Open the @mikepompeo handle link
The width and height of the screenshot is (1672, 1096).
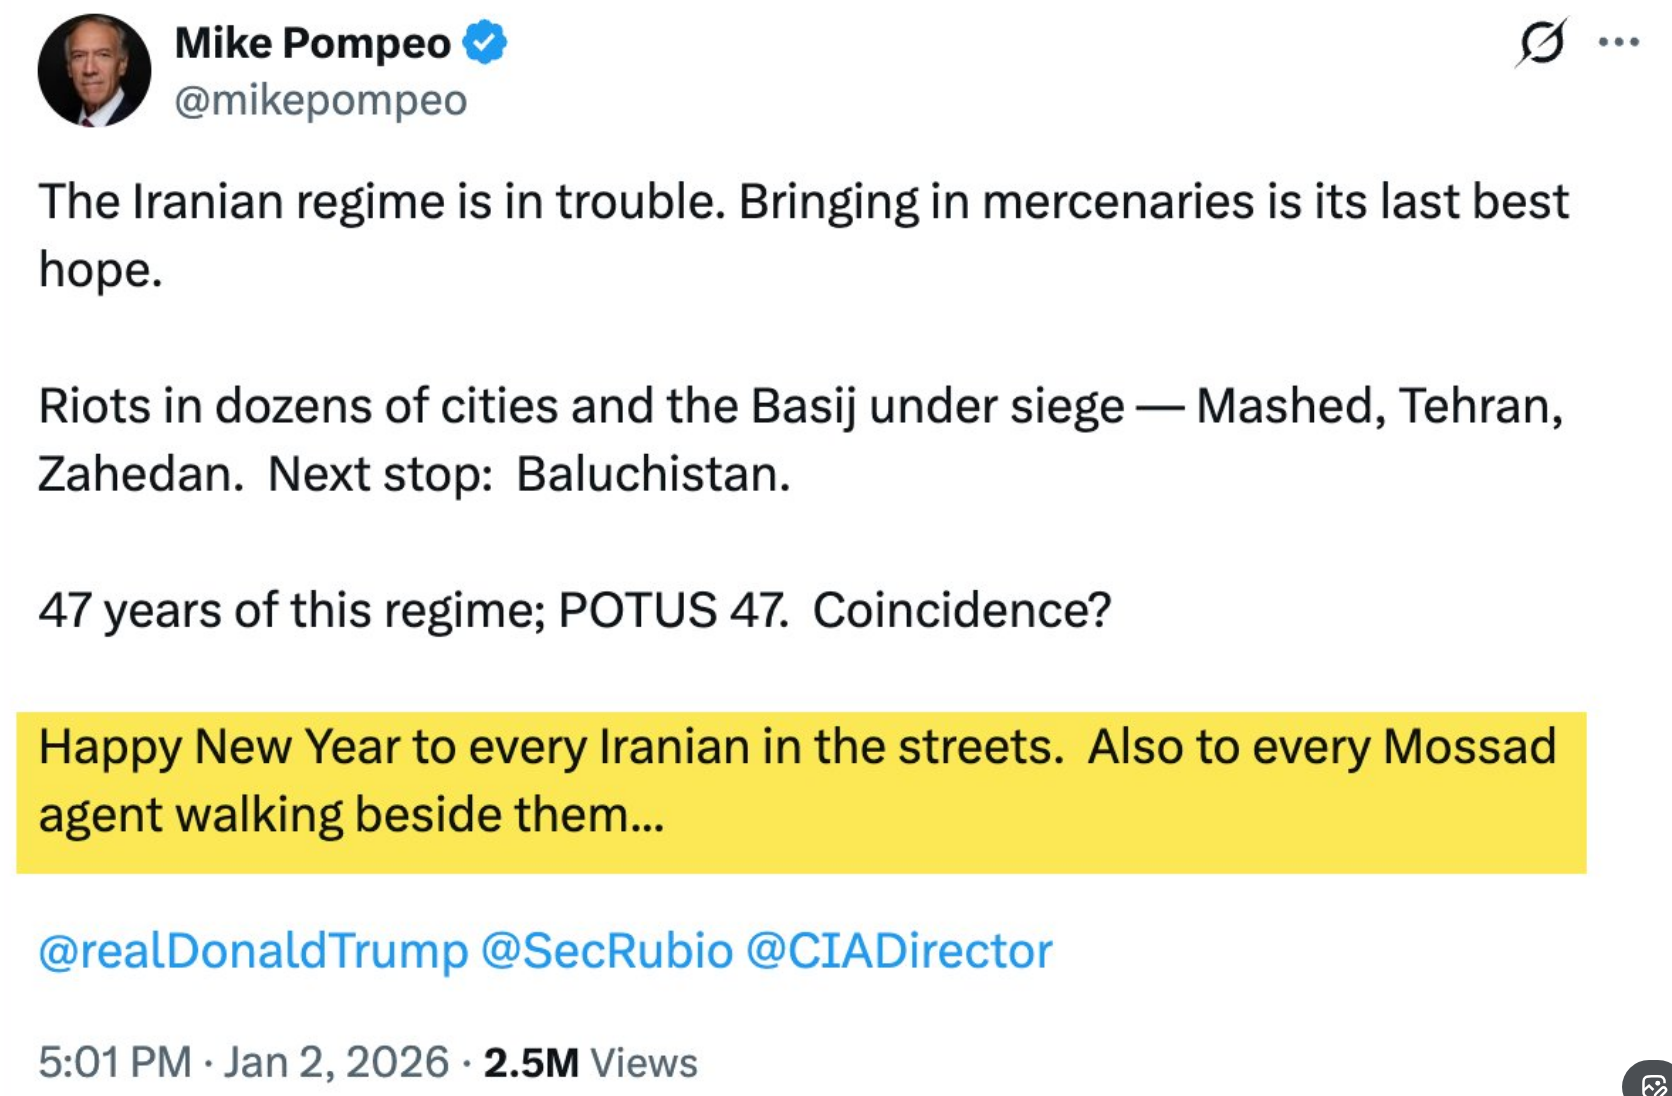tap(320, 100)
